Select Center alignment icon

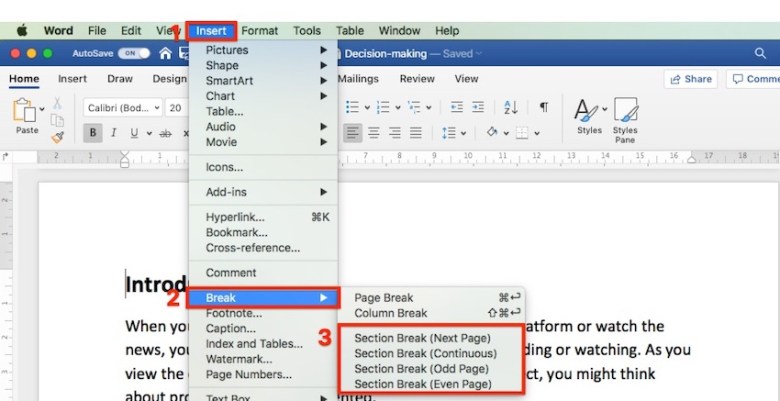click(x=374, y=133)
